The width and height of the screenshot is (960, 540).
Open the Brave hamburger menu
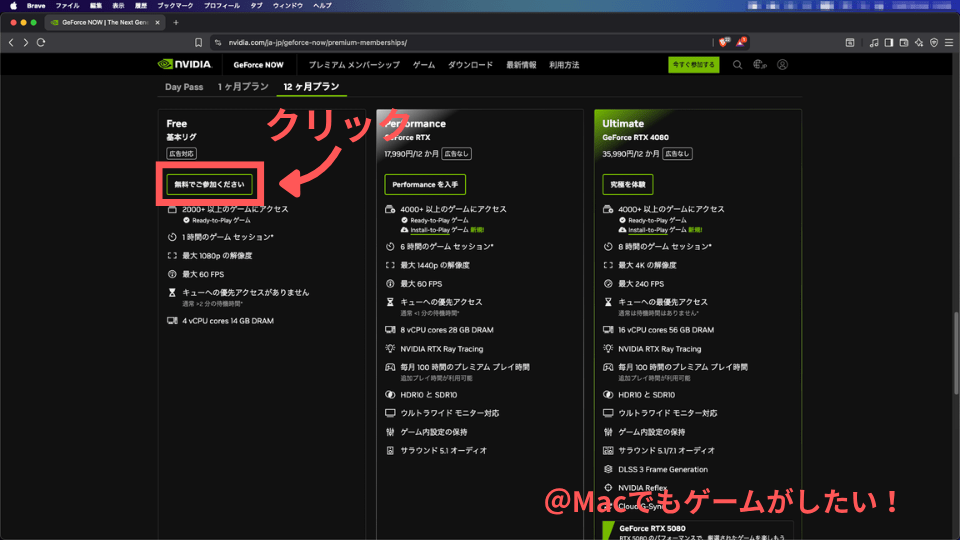coord(949,42)
